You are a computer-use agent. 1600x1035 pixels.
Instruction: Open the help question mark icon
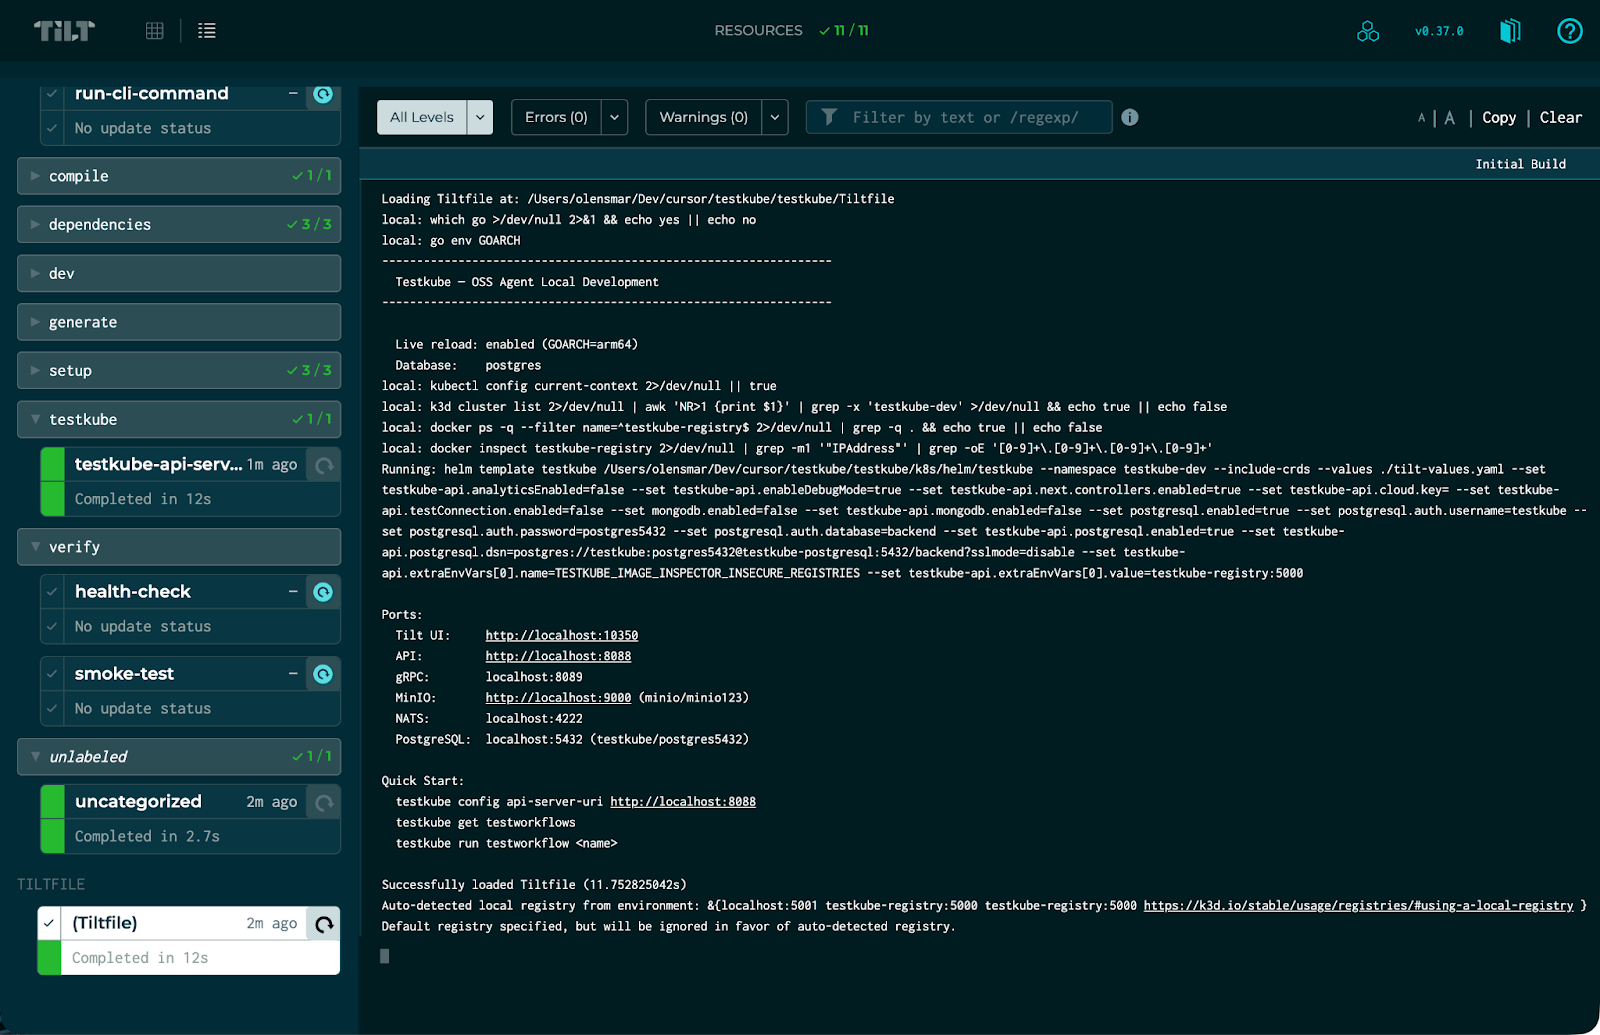pyautogui.click(x=1570, y=31)
